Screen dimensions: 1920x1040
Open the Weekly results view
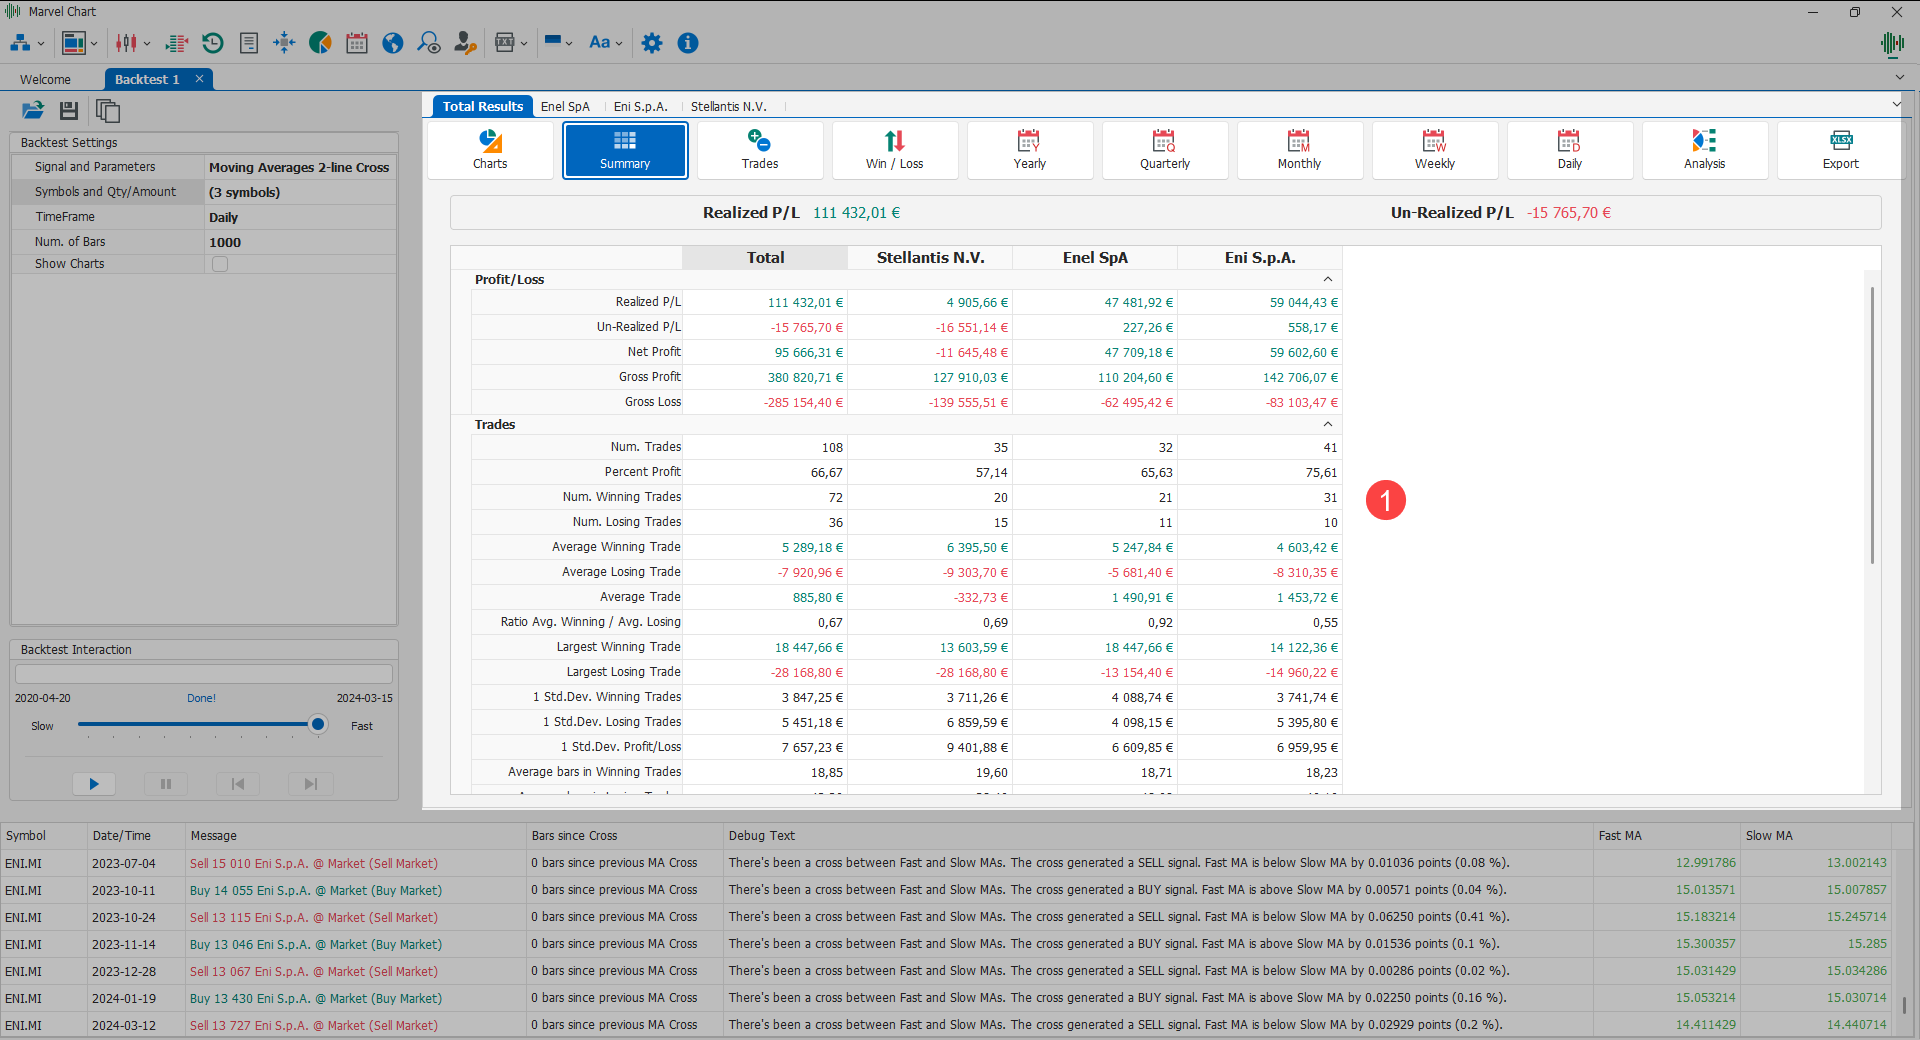1435,150
